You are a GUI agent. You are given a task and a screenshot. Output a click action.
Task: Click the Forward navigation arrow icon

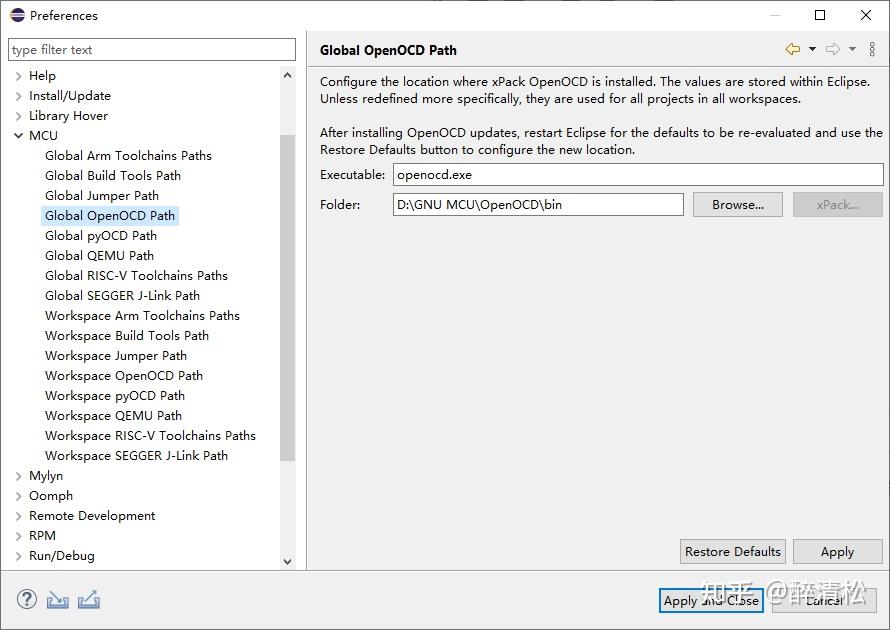(833, 49)
